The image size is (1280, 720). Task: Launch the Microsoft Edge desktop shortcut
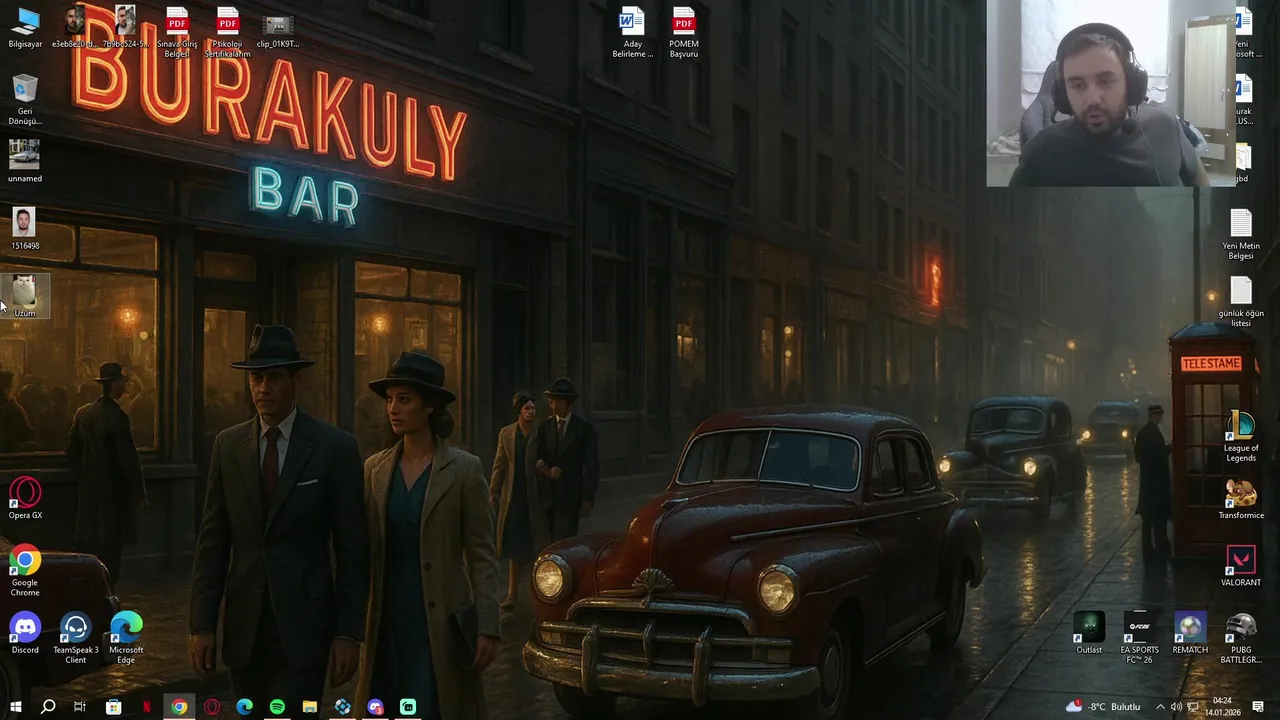coord(126,638)
